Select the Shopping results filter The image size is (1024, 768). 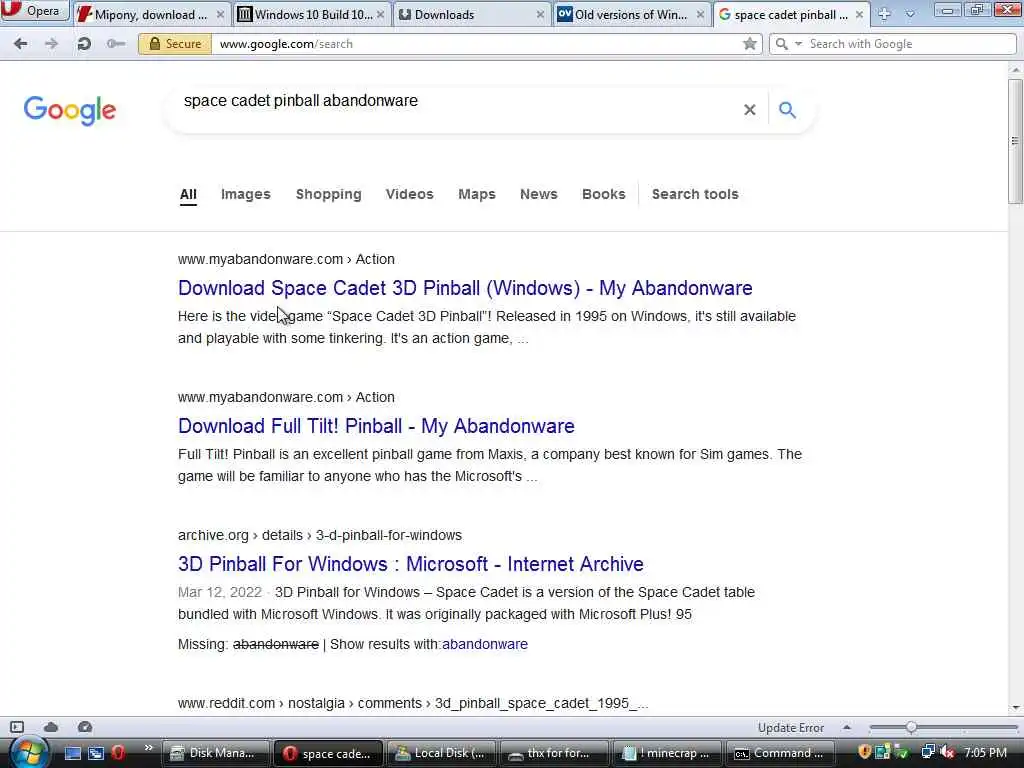pos(328,194)
